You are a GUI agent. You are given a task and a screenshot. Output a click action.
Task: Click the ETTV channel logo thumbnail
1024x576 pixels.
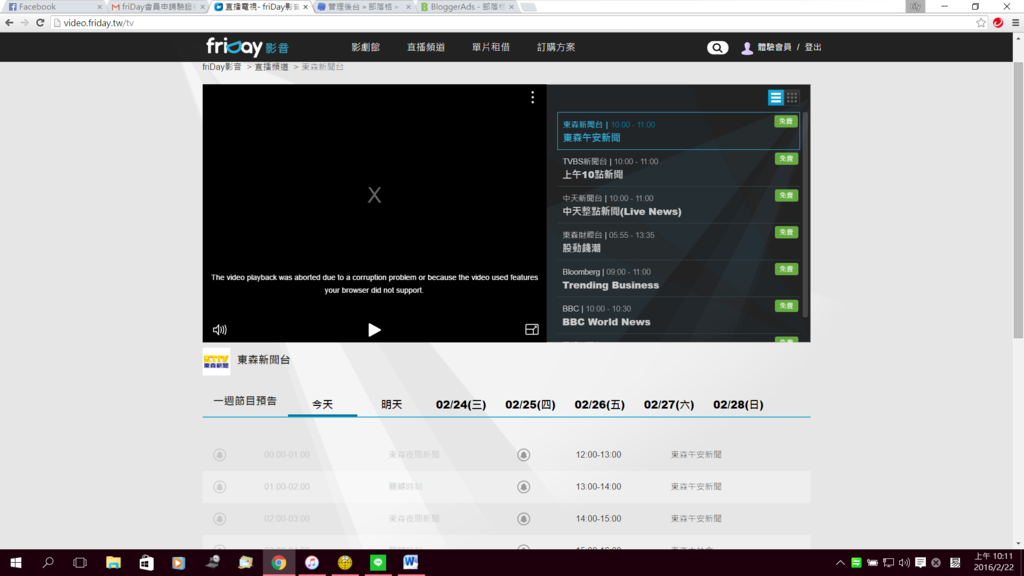(x=216, y=361)
